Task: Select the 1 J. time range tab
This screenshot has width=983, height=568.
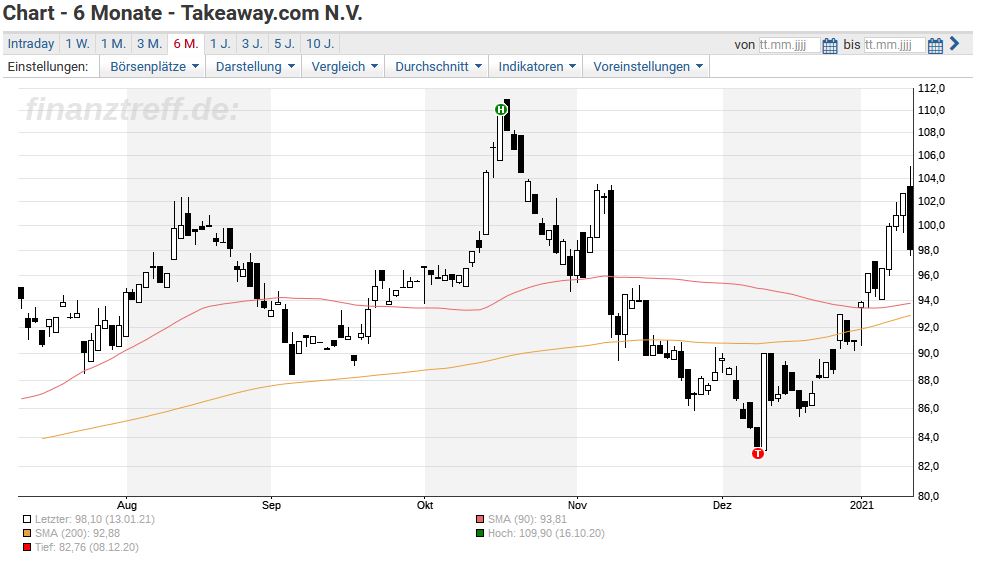Action: coord(220,44)
